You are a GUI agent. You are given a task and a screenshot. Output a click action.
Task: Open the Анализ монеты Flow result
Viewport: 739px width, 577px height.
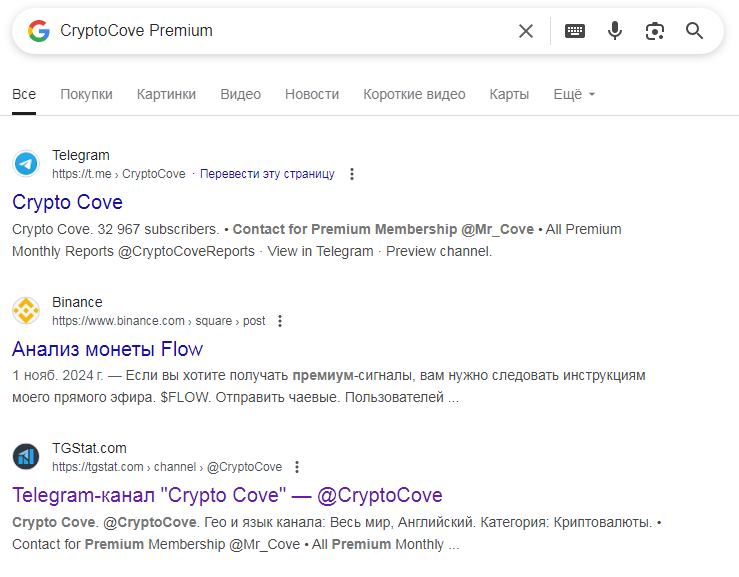[107, 349]
